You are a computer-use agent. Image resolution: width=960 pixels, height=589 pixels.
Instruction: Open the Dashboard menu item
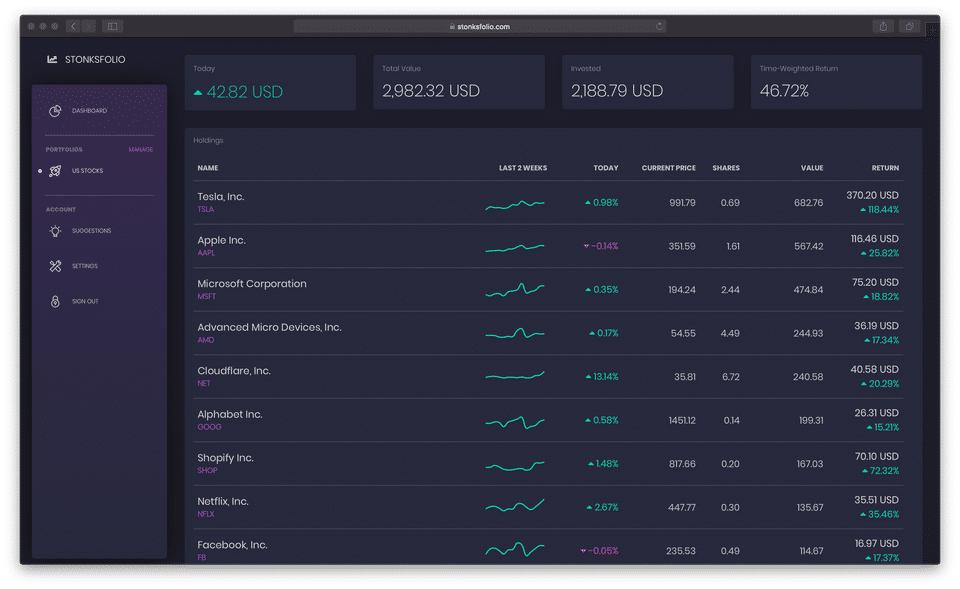pos(89,111)
